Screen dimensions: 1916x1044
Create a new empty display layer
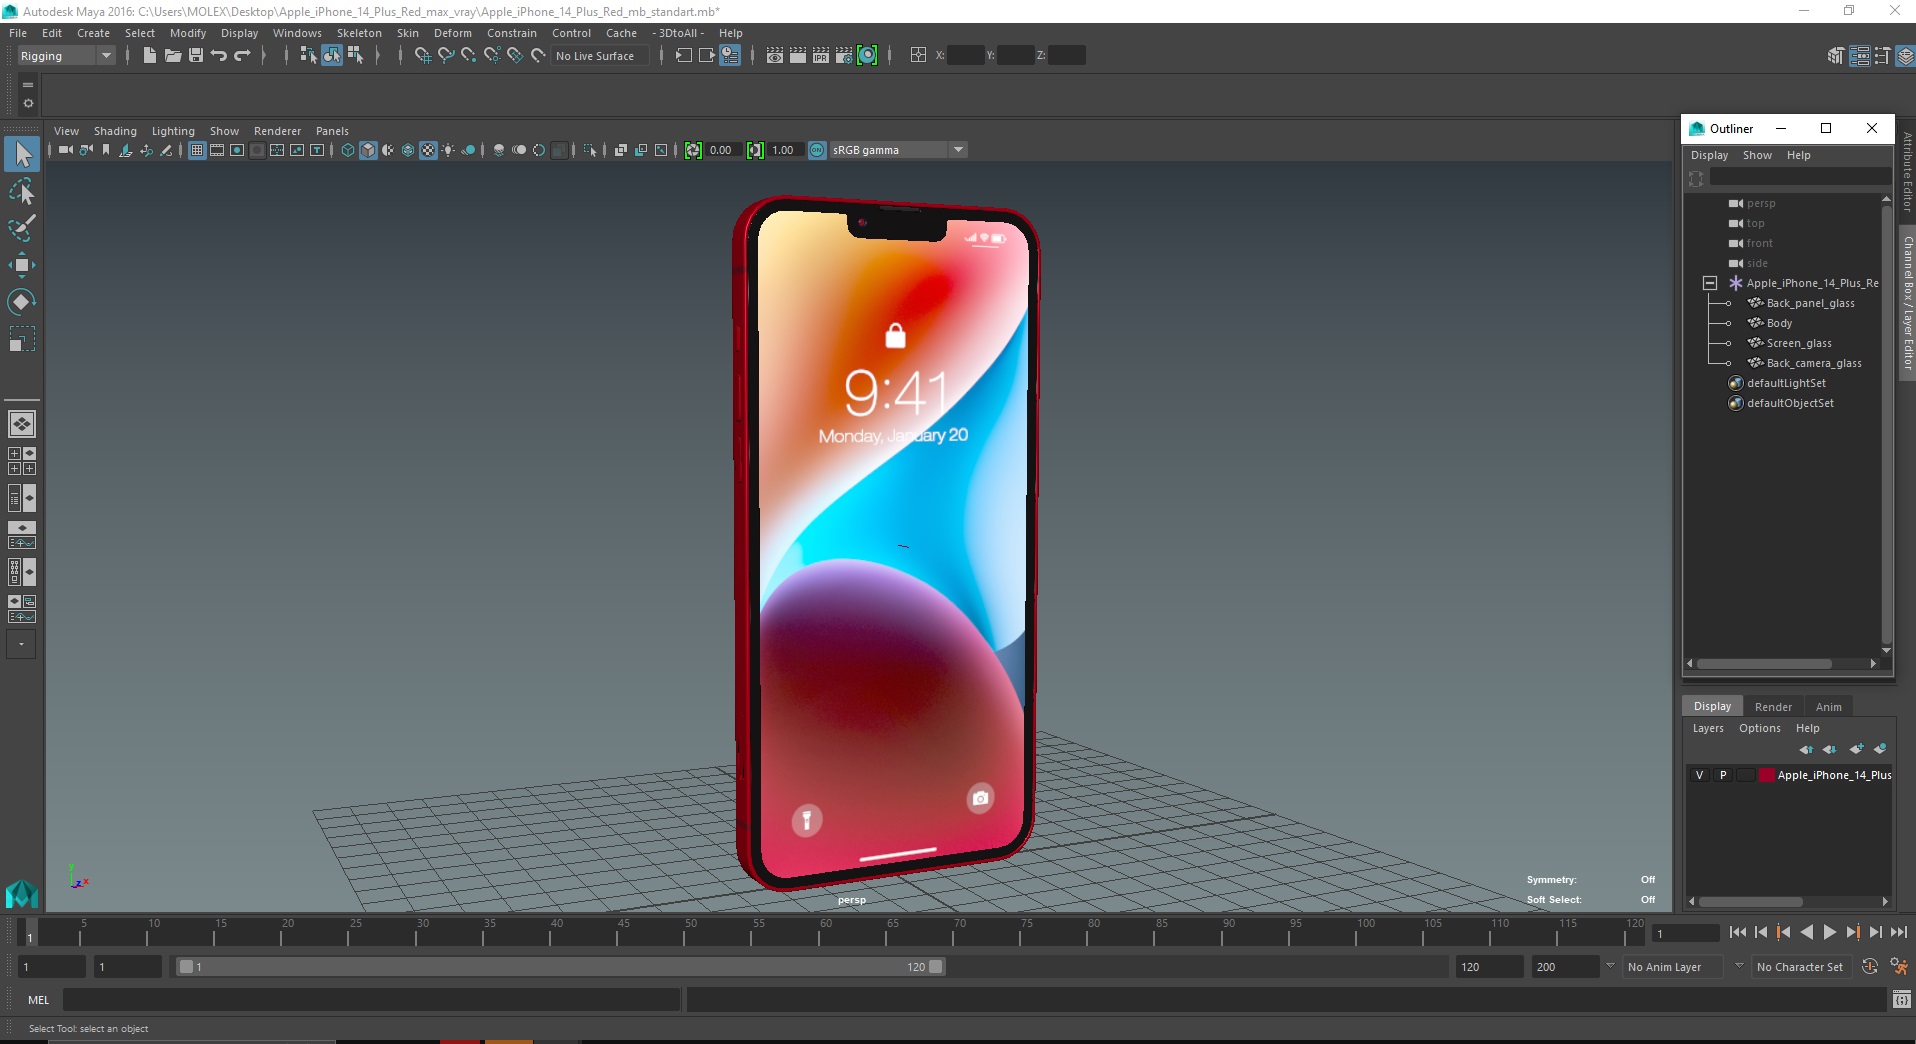[x=1857, y=749]
